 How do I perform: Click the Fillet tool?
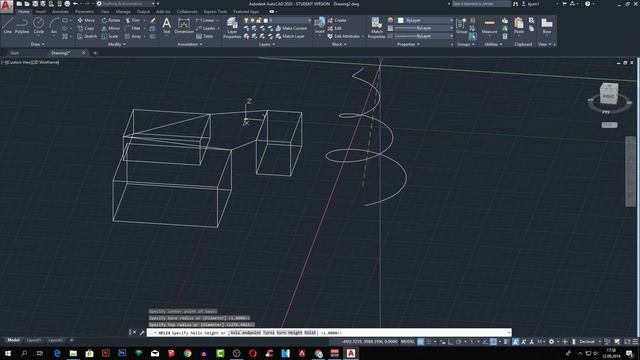pyautogui.click(x=133, y=28)
